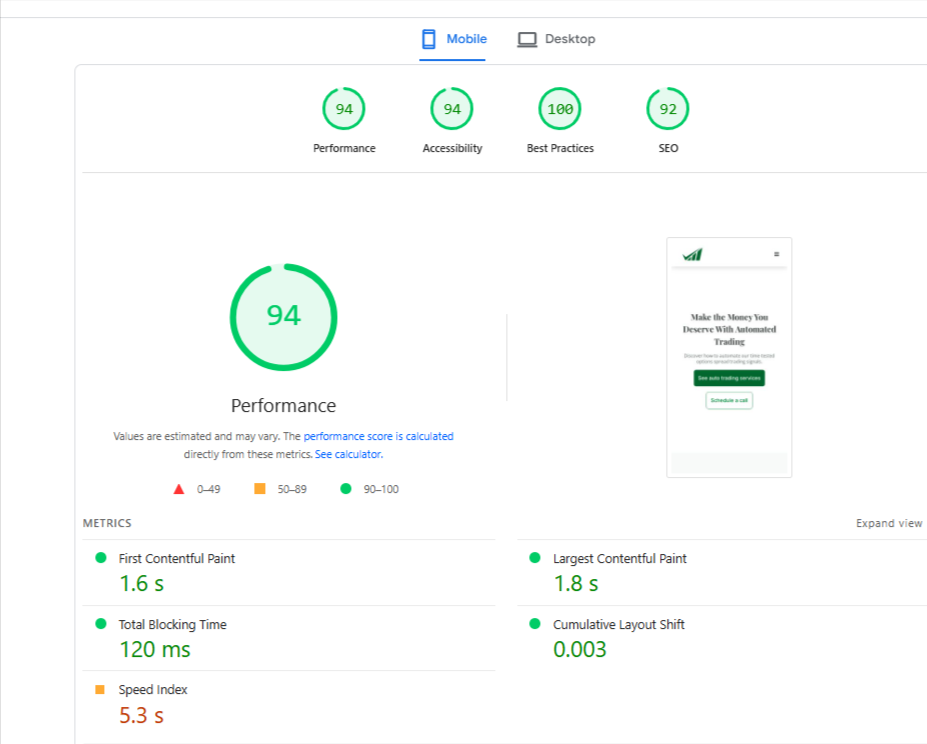The height and width of the screenshot is (744, 927).
Task: Click the Accessibility label
Action: (x=452, y=148)
